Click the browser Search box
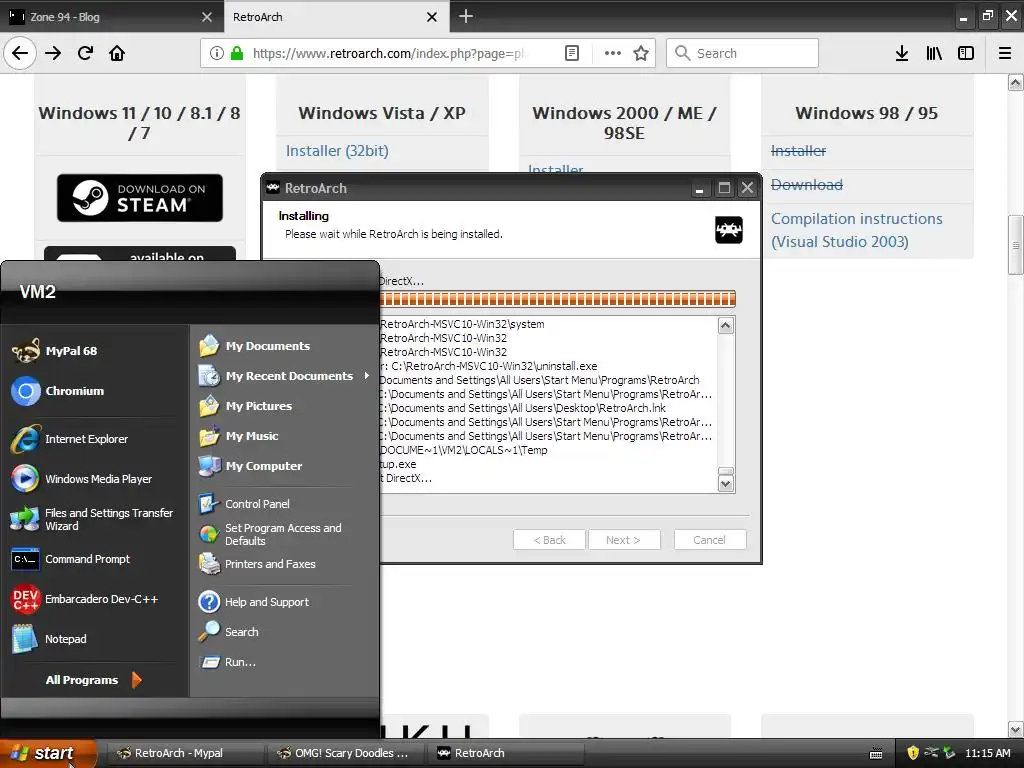The height and width of the screenshot is (768, 1024). click(743, 53)
